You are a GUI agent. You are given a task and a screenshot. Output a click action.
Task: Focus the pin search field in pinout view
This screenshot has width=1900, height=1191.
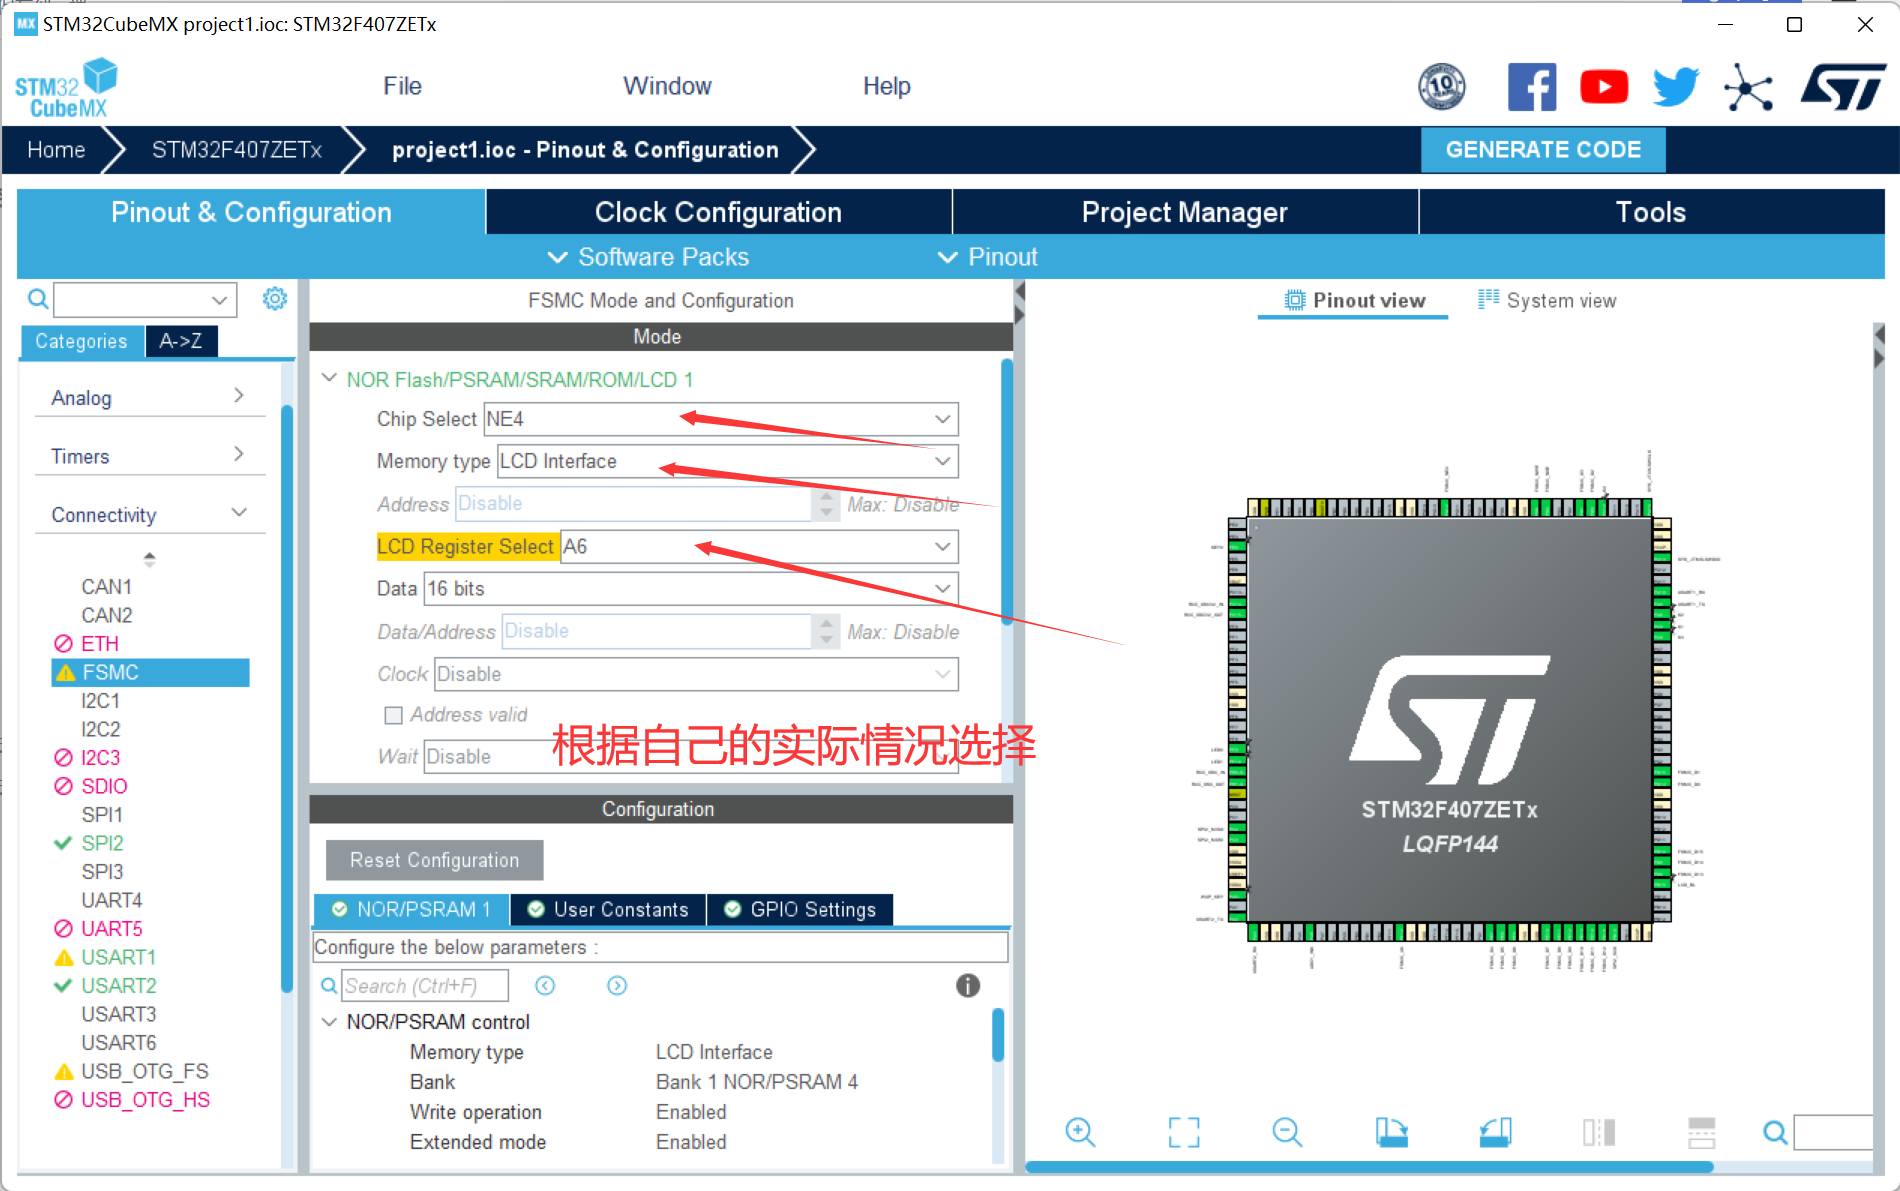[x=1833, y=1132]
